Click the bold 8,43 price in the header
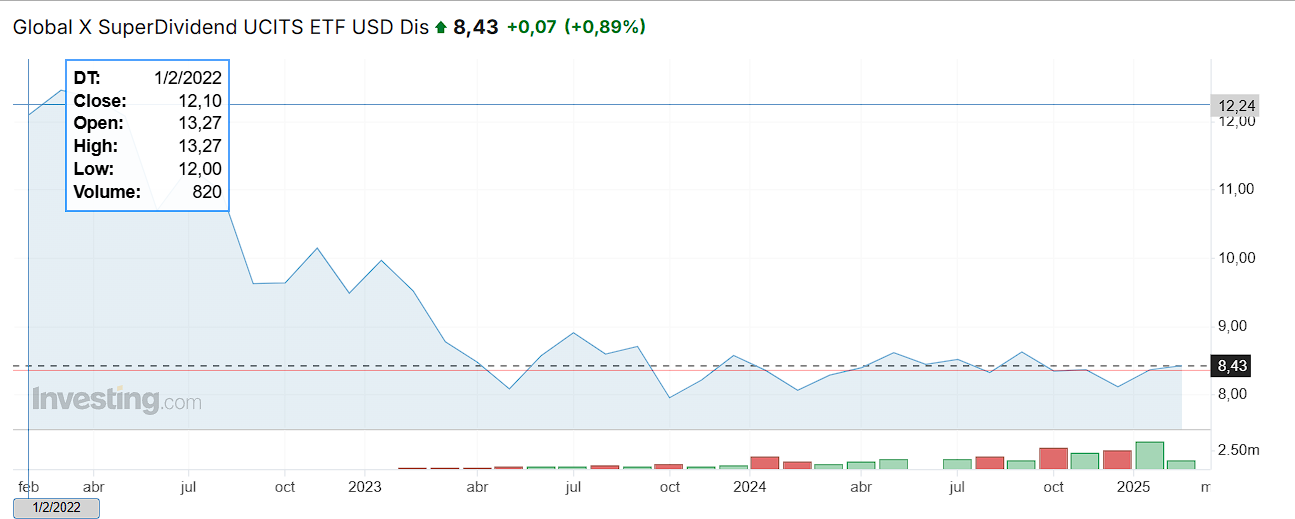1295x519 pixels. (475, 27)
